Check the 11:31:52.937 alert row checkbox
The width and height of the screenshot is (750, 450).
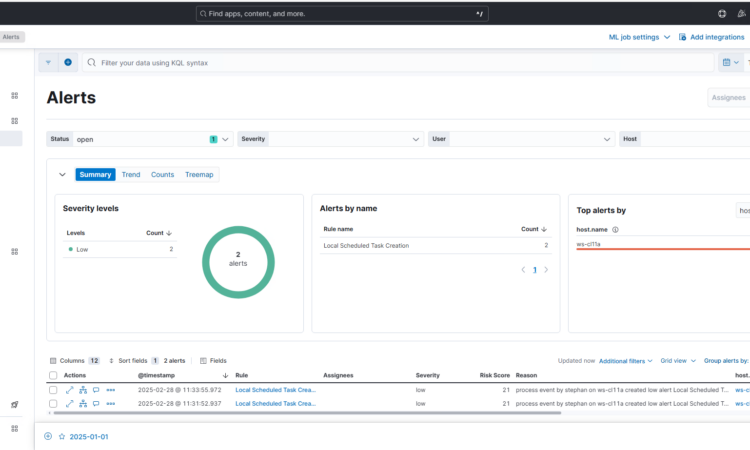pyautogui.click(x=53, y=404)
